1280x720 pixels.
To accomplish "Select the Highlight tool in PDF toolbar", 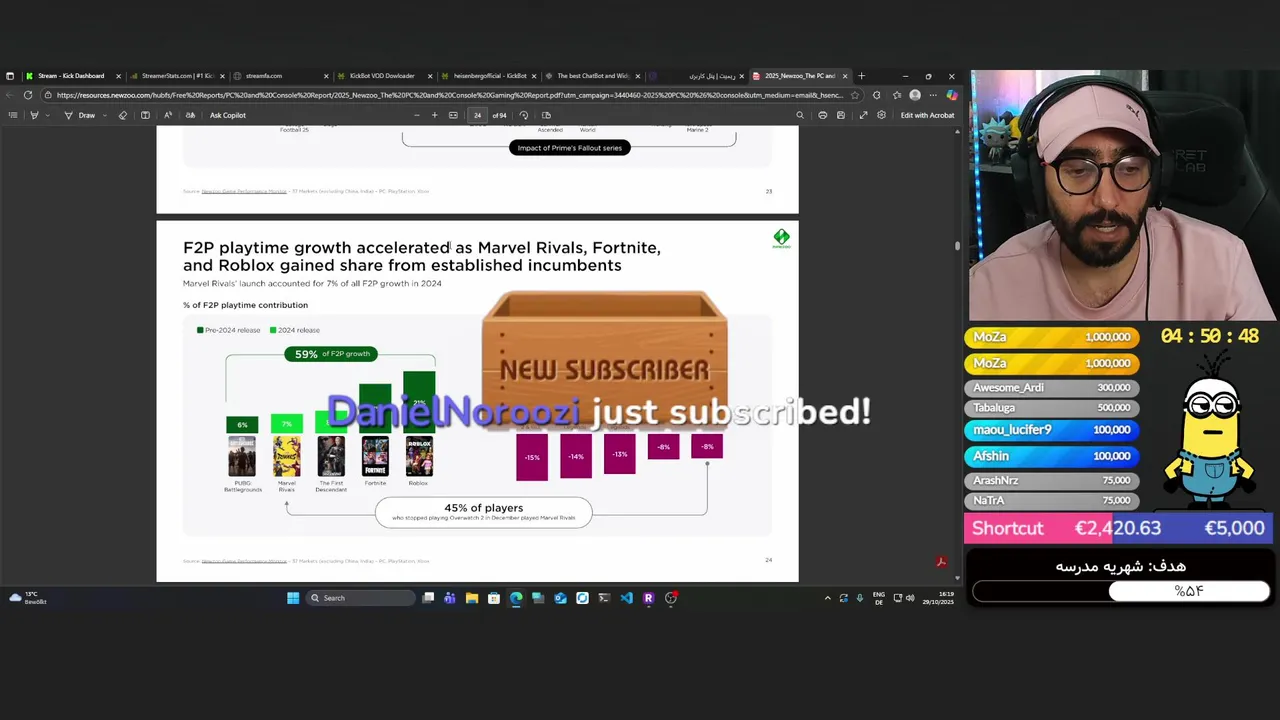I will 34,115.
